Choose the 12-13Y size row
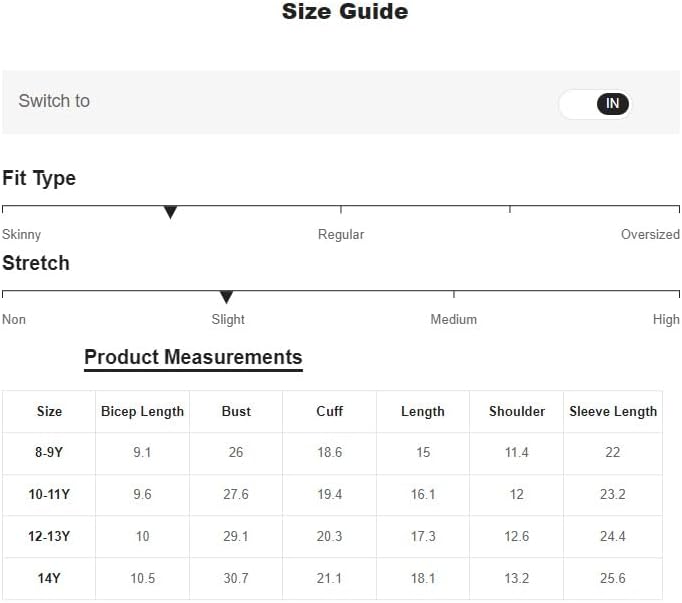This screenshot has height=603, width=682. click(49, 536)
